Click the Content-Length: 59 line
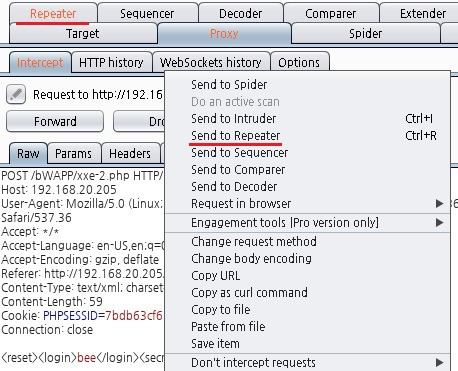This screenshot has height=371, width=458. [x=52, y=302]
